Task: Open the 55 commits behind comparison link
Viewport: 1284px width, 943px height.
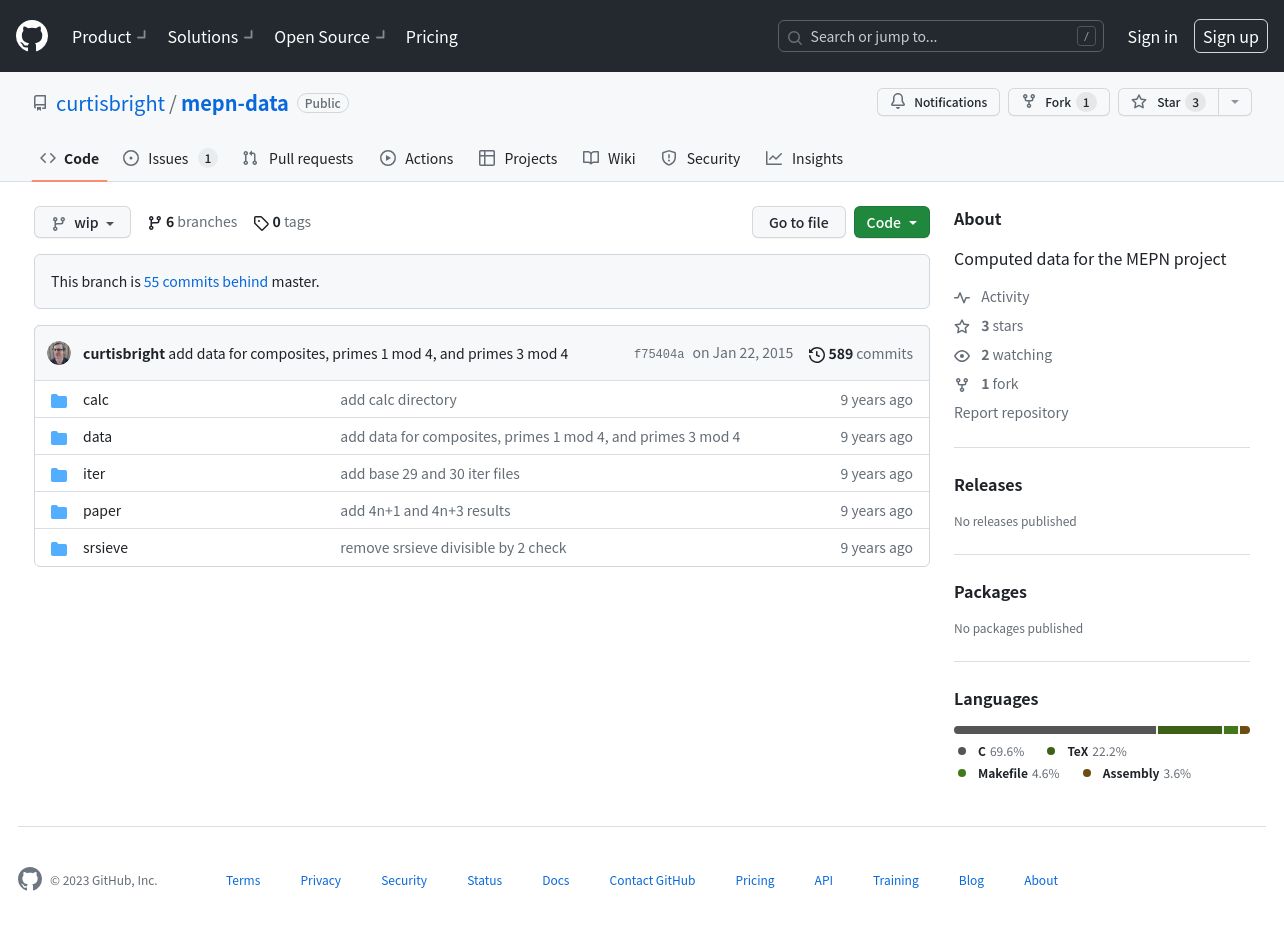Action: [206, 282]
